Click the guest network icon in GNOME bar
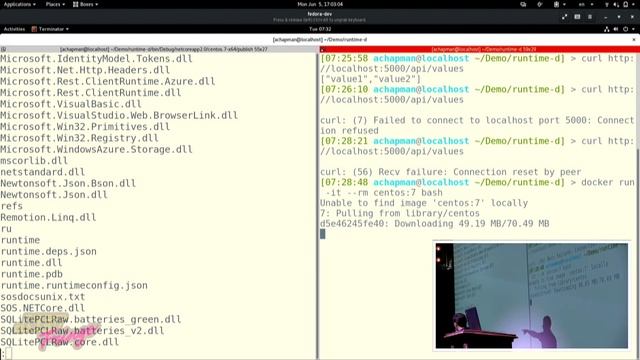The image size is (640, 360). click(607, 29)
